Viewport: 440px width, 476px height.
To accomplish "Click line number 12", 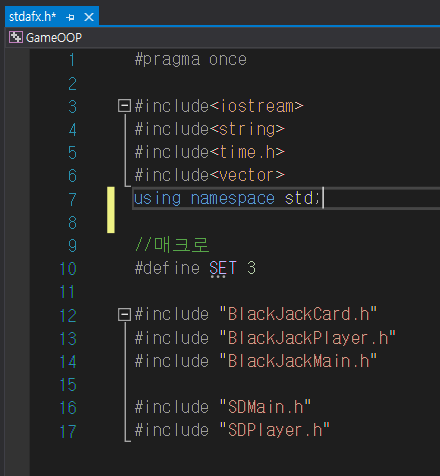I will click(x=68, y=315).
